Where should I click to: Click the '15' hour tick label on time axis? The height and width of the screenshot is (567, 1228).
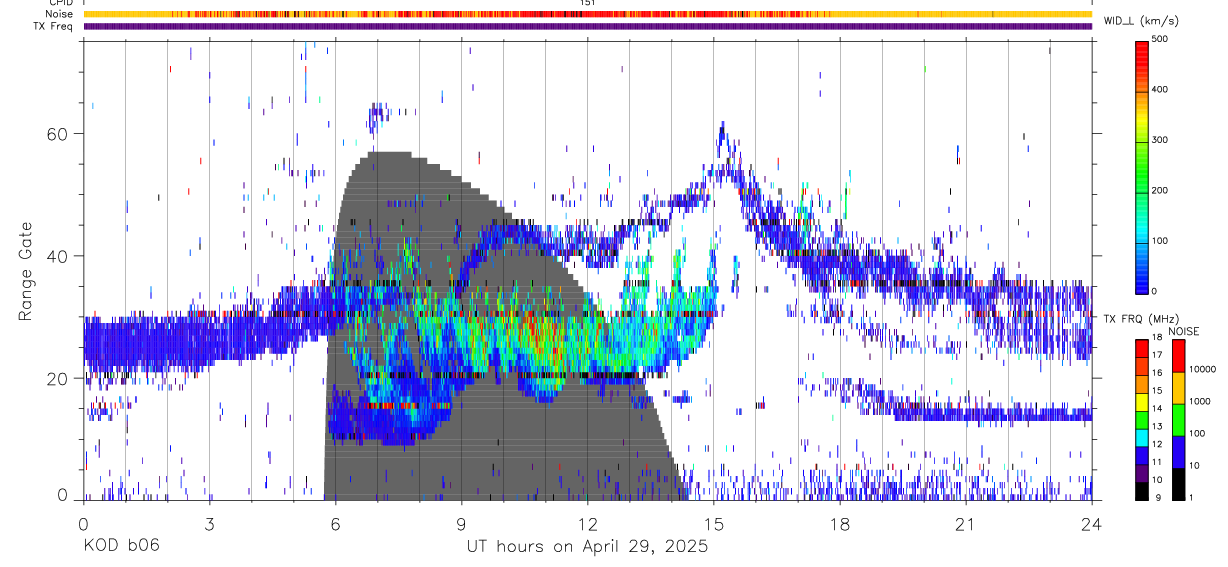tap(714, 524)
